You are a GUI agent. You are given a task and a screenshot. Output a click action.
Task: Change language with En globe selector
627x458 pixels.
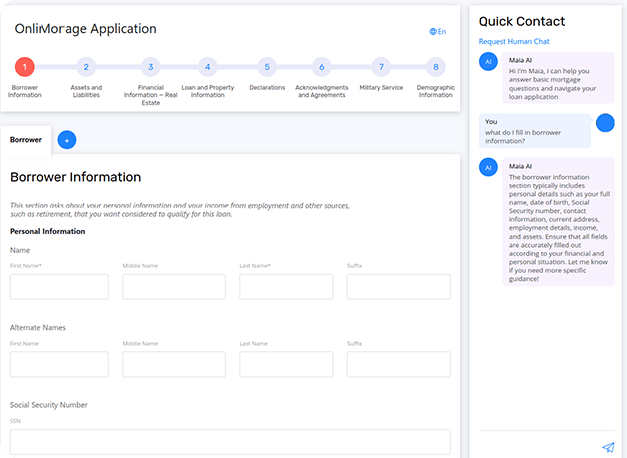[437, 32]
